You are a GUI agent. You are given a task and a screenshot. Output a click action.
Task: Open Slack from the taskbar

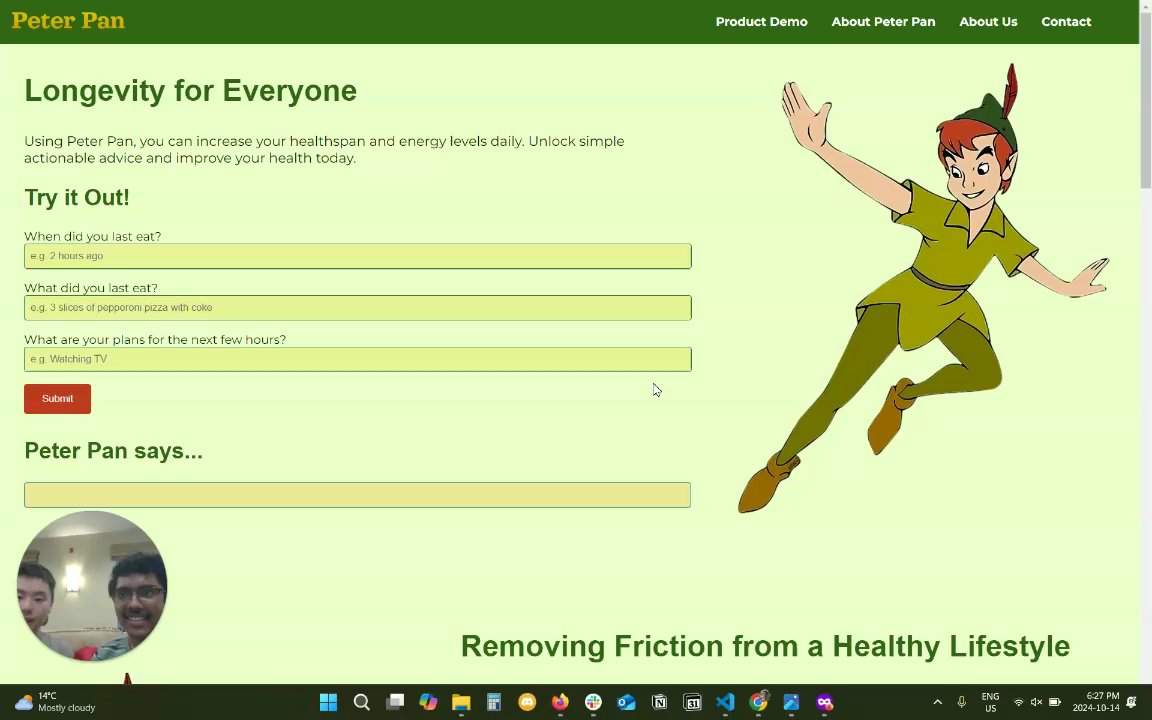593,702
